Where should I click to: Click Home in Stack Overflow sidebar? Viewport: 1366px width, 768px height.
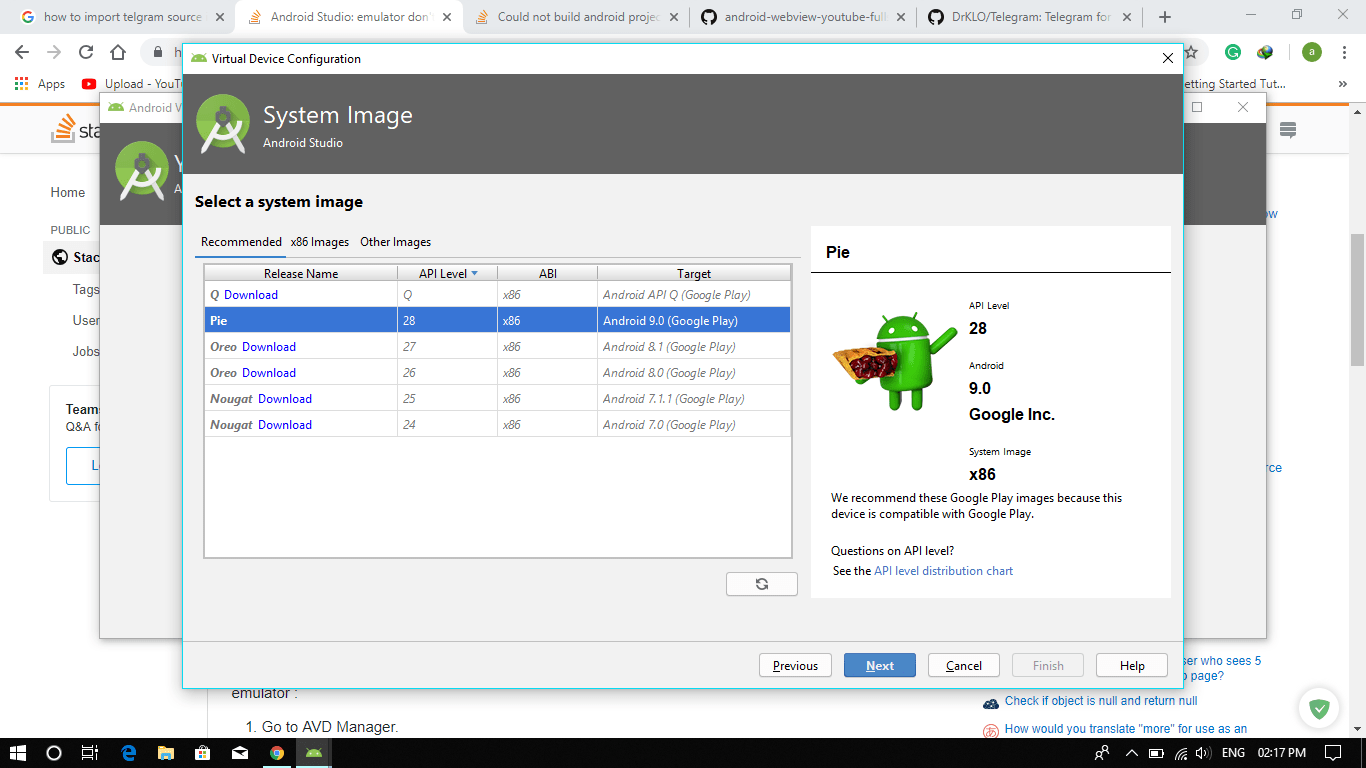click(x=68, y=192)
